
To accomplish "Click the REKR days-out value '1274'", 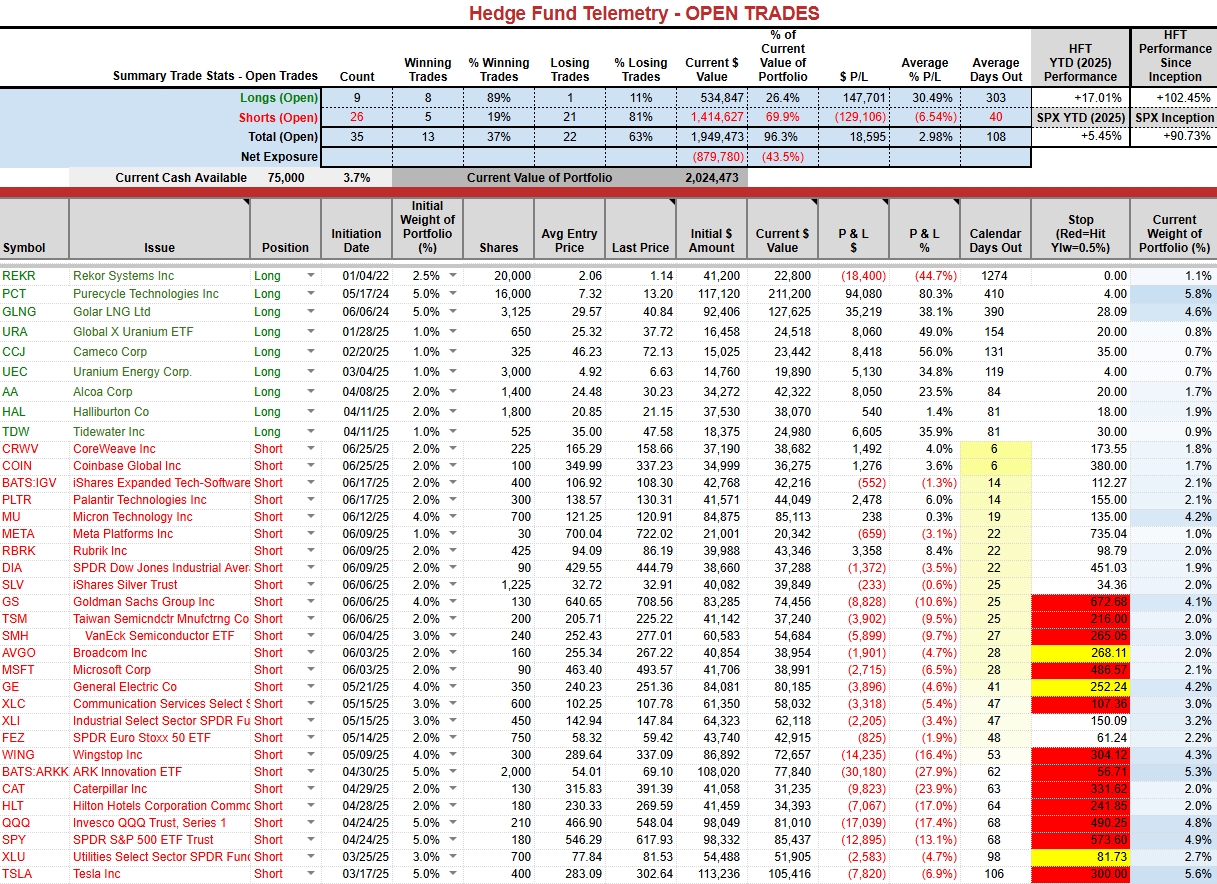I will point(995,276).
